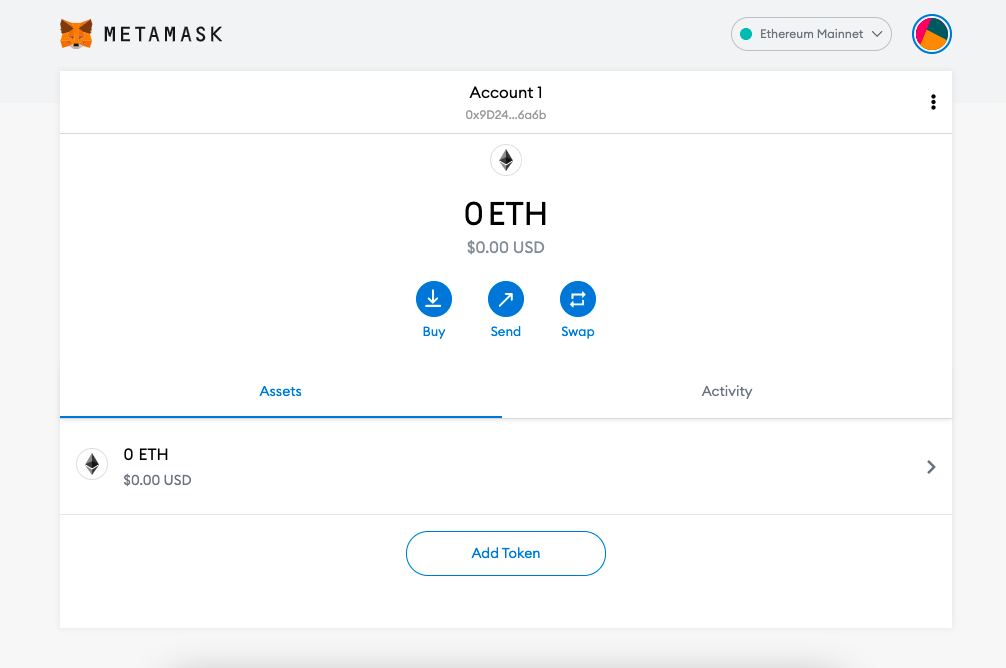The width and height of the screenshot is (1006, 668).
Task: Click the Send label
Action: 506,332
